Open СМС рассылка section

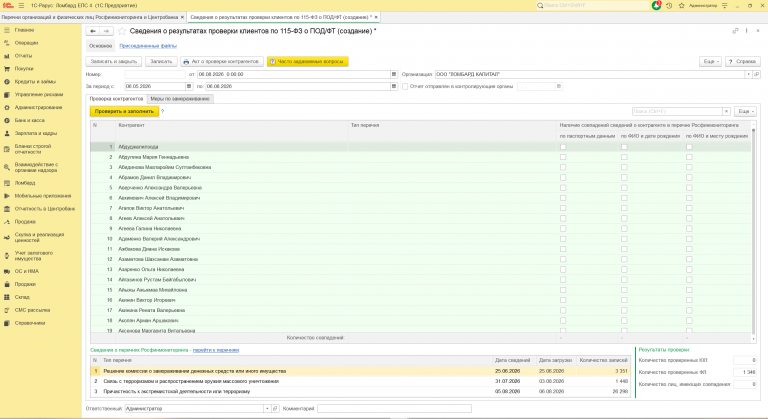click(32, 310)
